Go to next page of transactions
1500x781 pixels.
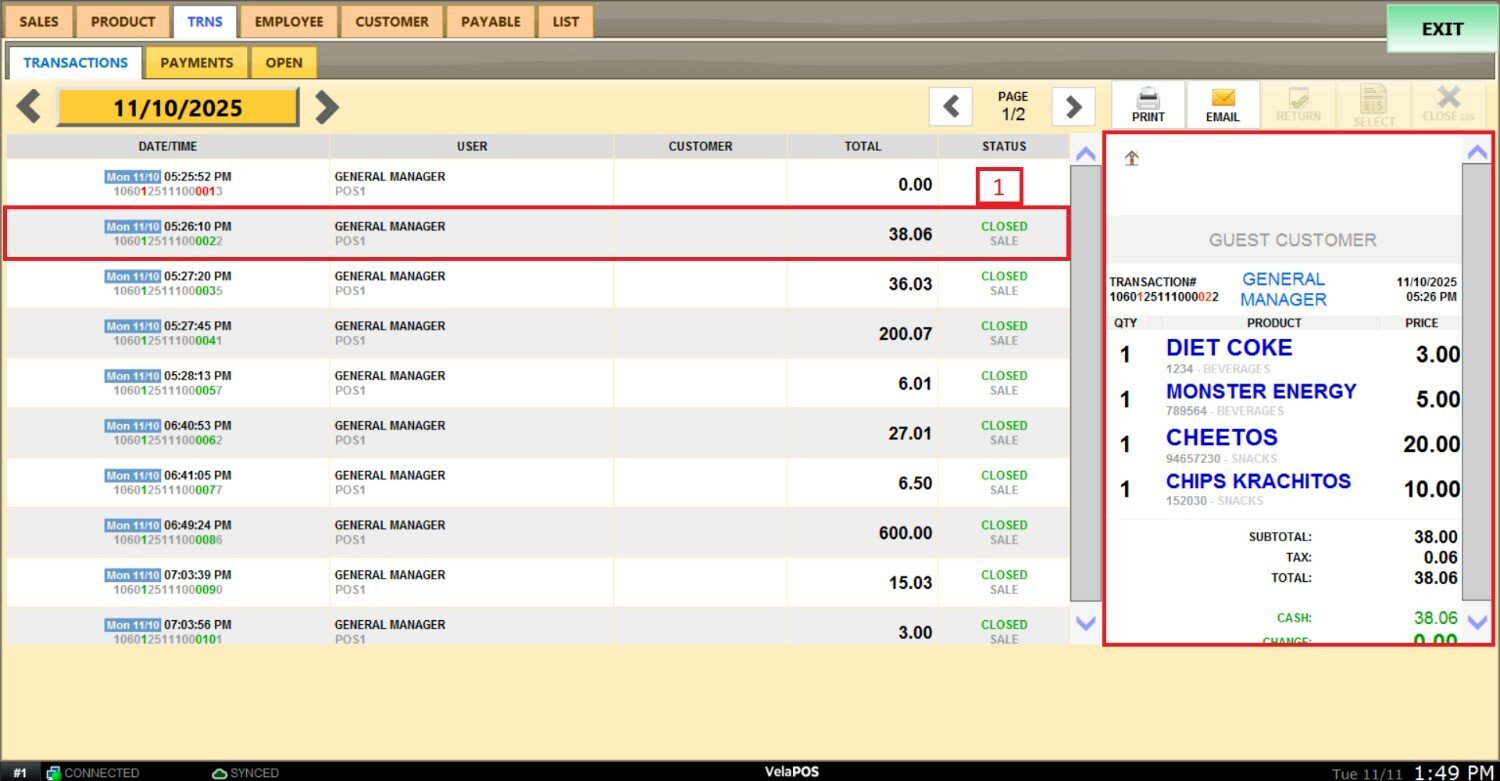point(1073,106)
